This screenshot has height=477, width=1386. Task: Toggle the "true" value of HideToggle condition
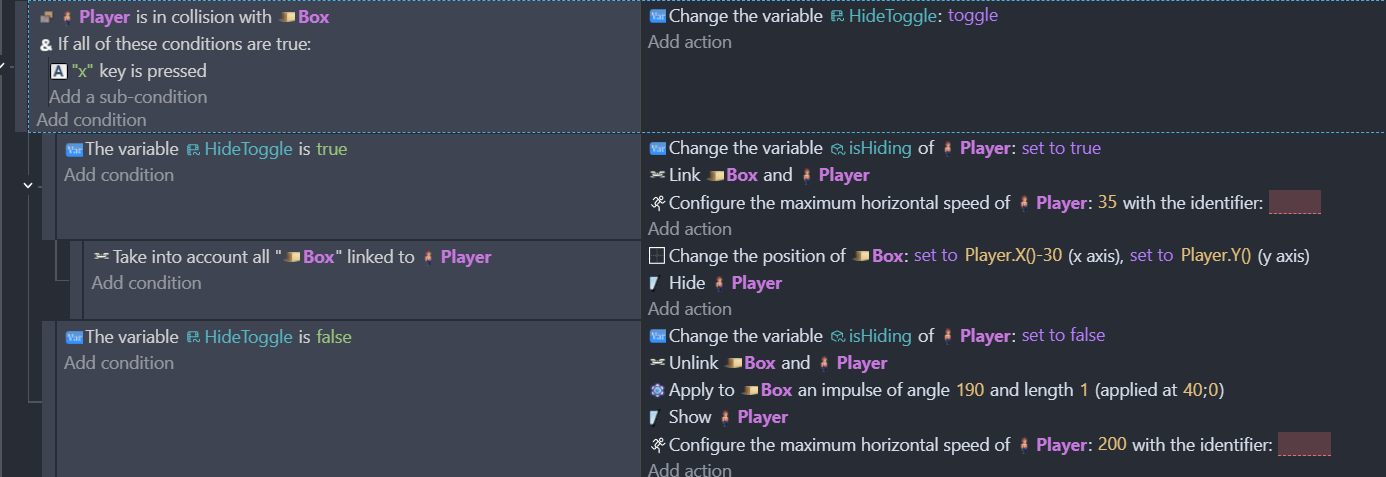pos(331,149)
